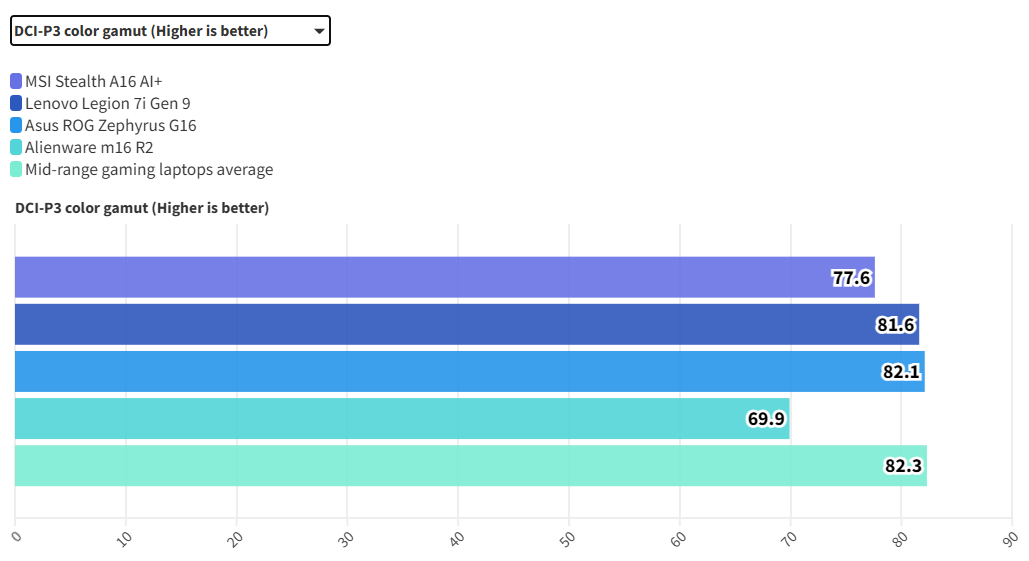
Task: Toggle the Asus ROG Zephyrus G16 label
Action: click(111, 125)
